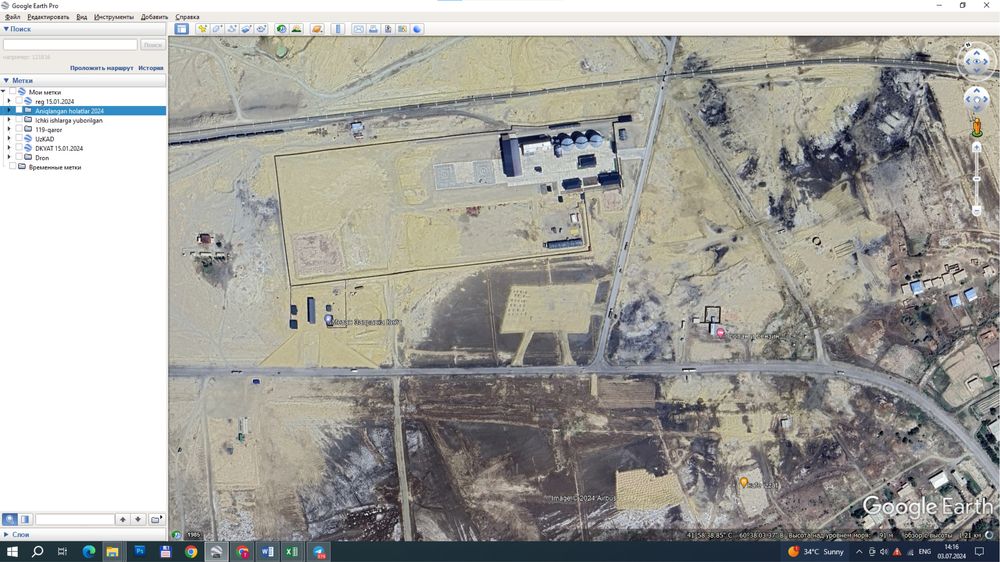Click the zoom slider on the map
The image size is (1000, 562).
pos(976,179)
